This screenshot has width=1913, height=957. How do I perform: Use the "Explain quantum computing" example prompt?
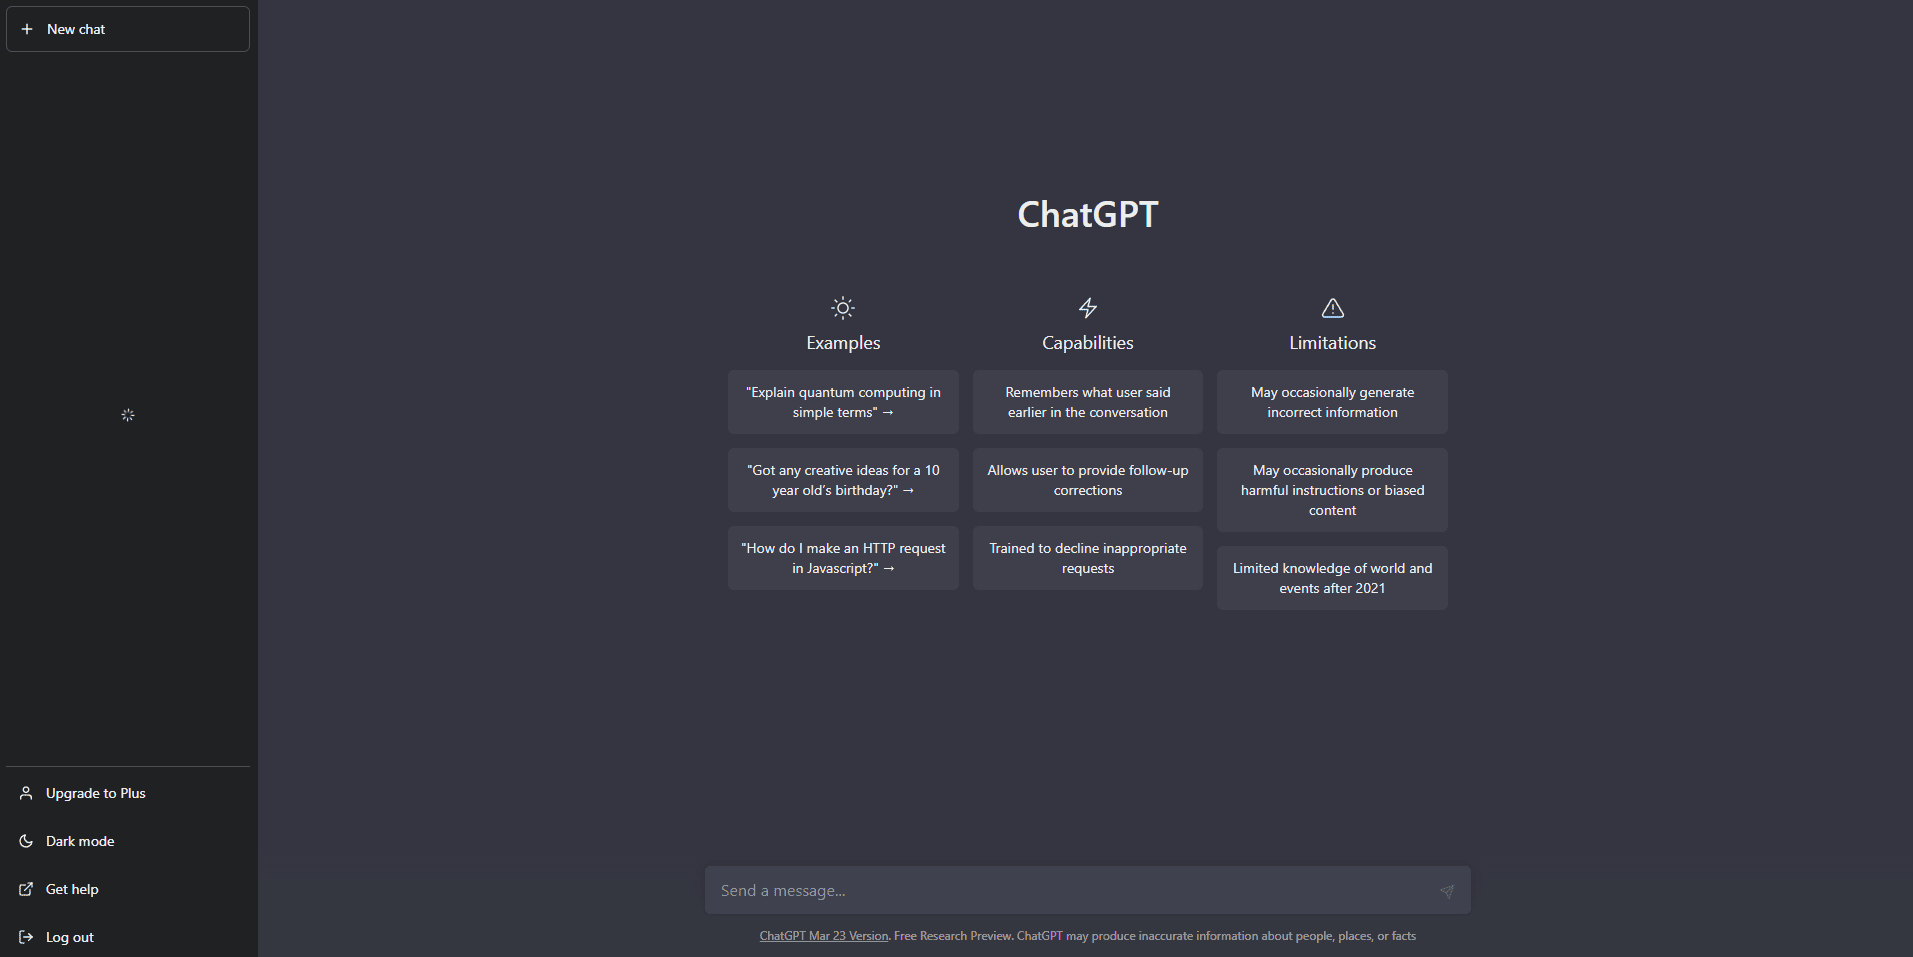843,402
